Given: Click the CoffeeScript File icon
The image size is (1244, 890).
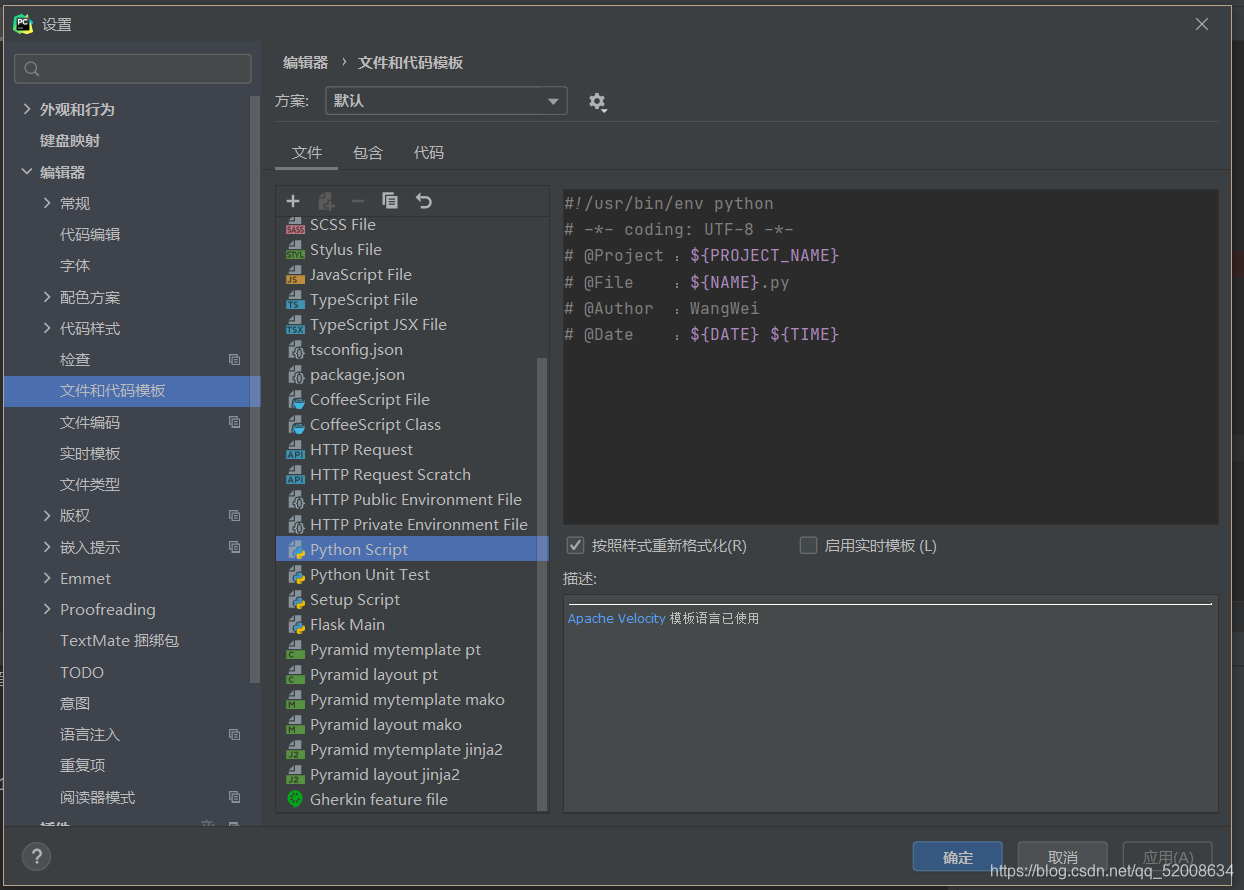Looking at the screenshot, I should [295, 400].
